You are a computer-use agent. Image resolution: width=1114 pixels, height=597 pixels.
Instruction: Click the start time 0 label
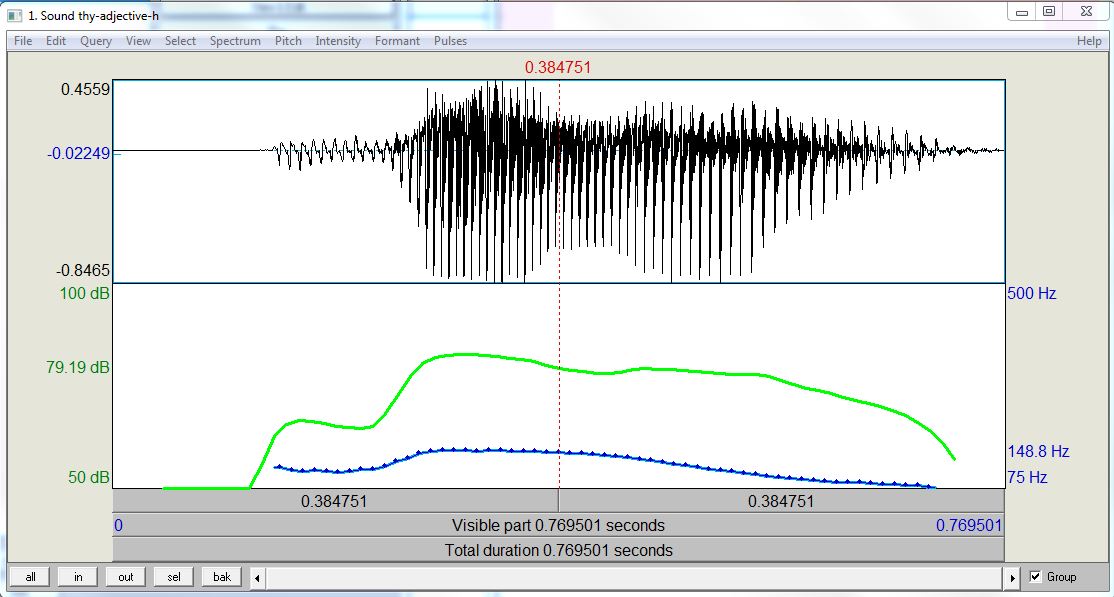click(119, 526)
